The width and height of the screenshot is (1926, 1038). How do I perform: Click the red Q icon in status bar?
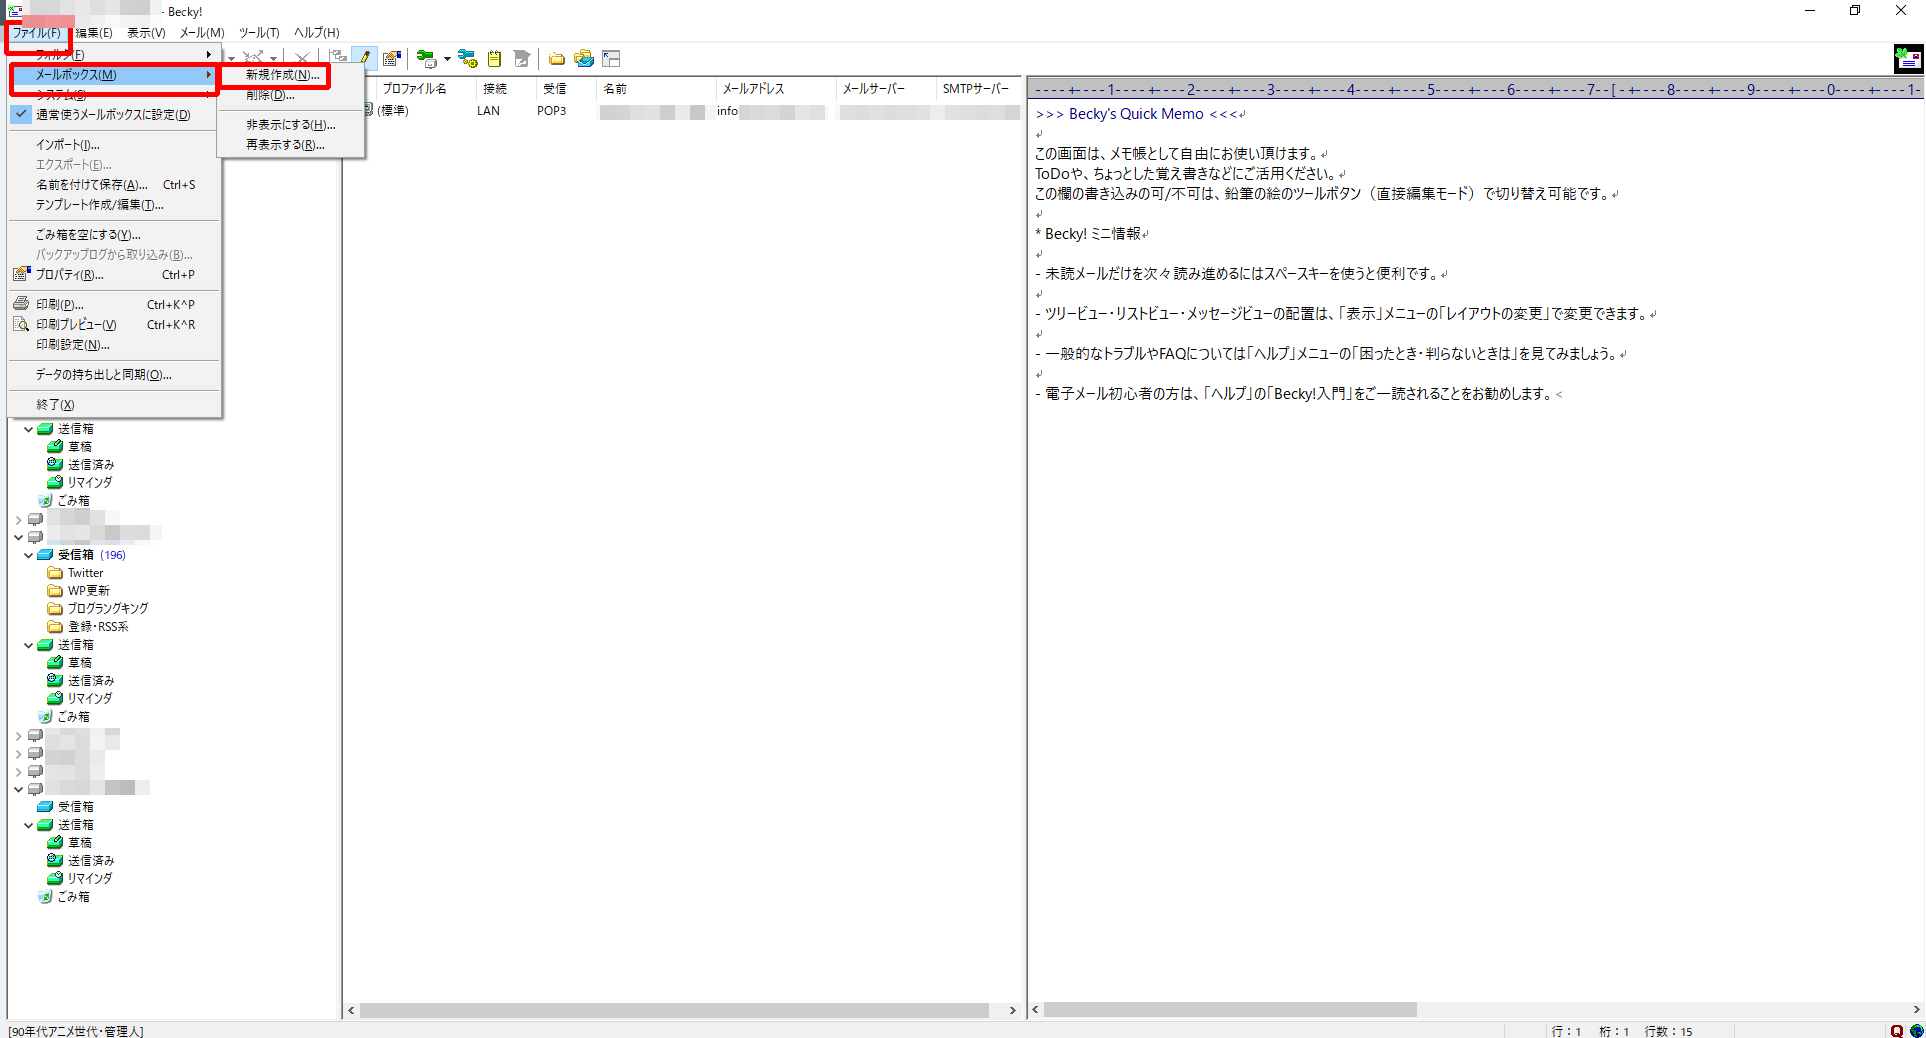(x=1896, y=1031)
